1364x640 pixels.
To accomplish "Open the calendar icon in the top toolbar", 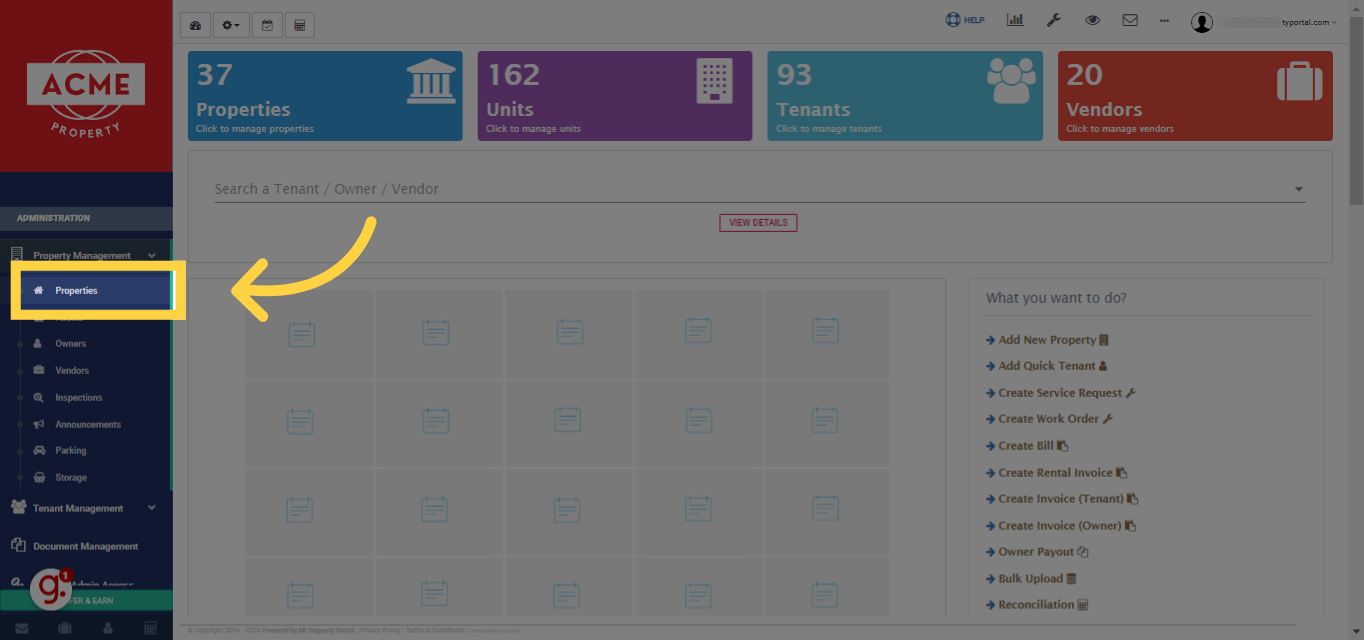I will click(x=267, y=24).
